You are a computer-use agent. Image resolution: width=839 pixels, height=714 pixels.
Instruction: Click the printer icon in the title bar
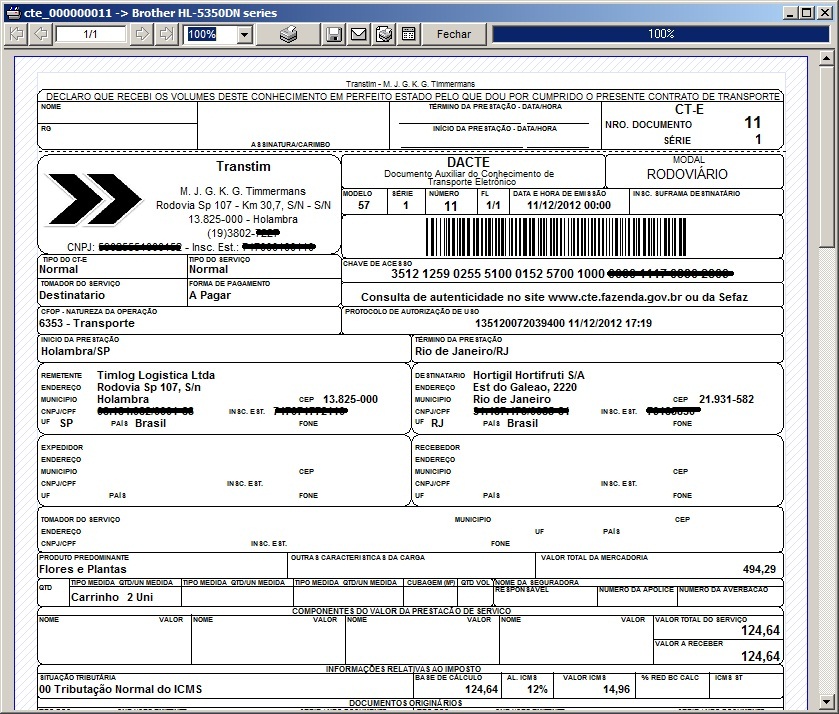pos(13,13)
